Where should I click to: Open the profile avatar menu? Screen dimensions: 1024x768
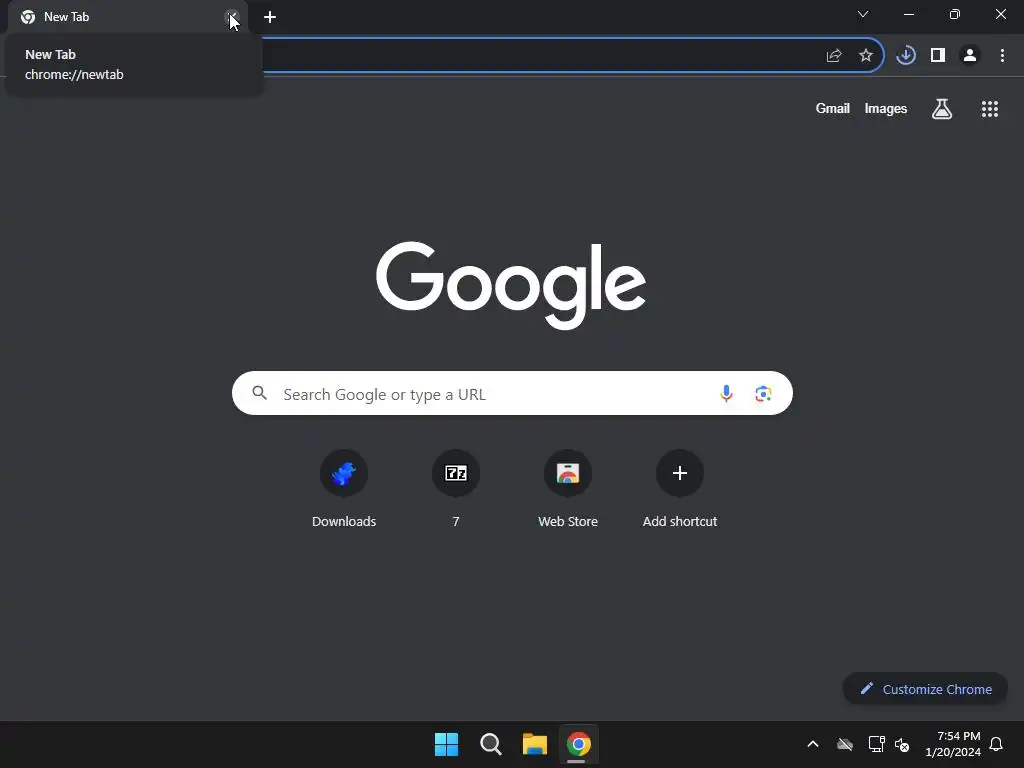970,56
